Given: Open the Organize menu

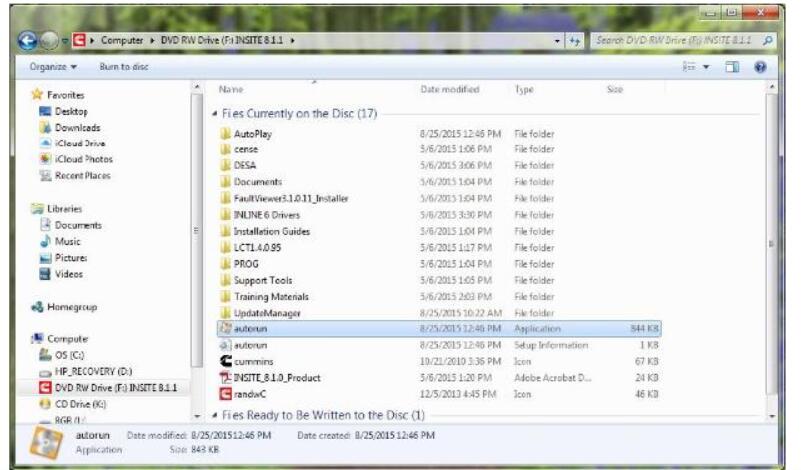Looking at the screenshot, I should point(53,66).
